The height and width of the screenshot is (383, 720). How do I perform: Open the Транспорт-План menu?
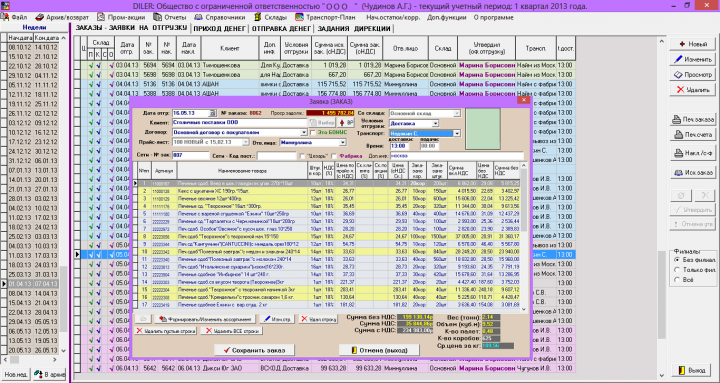tap(326, 17)
